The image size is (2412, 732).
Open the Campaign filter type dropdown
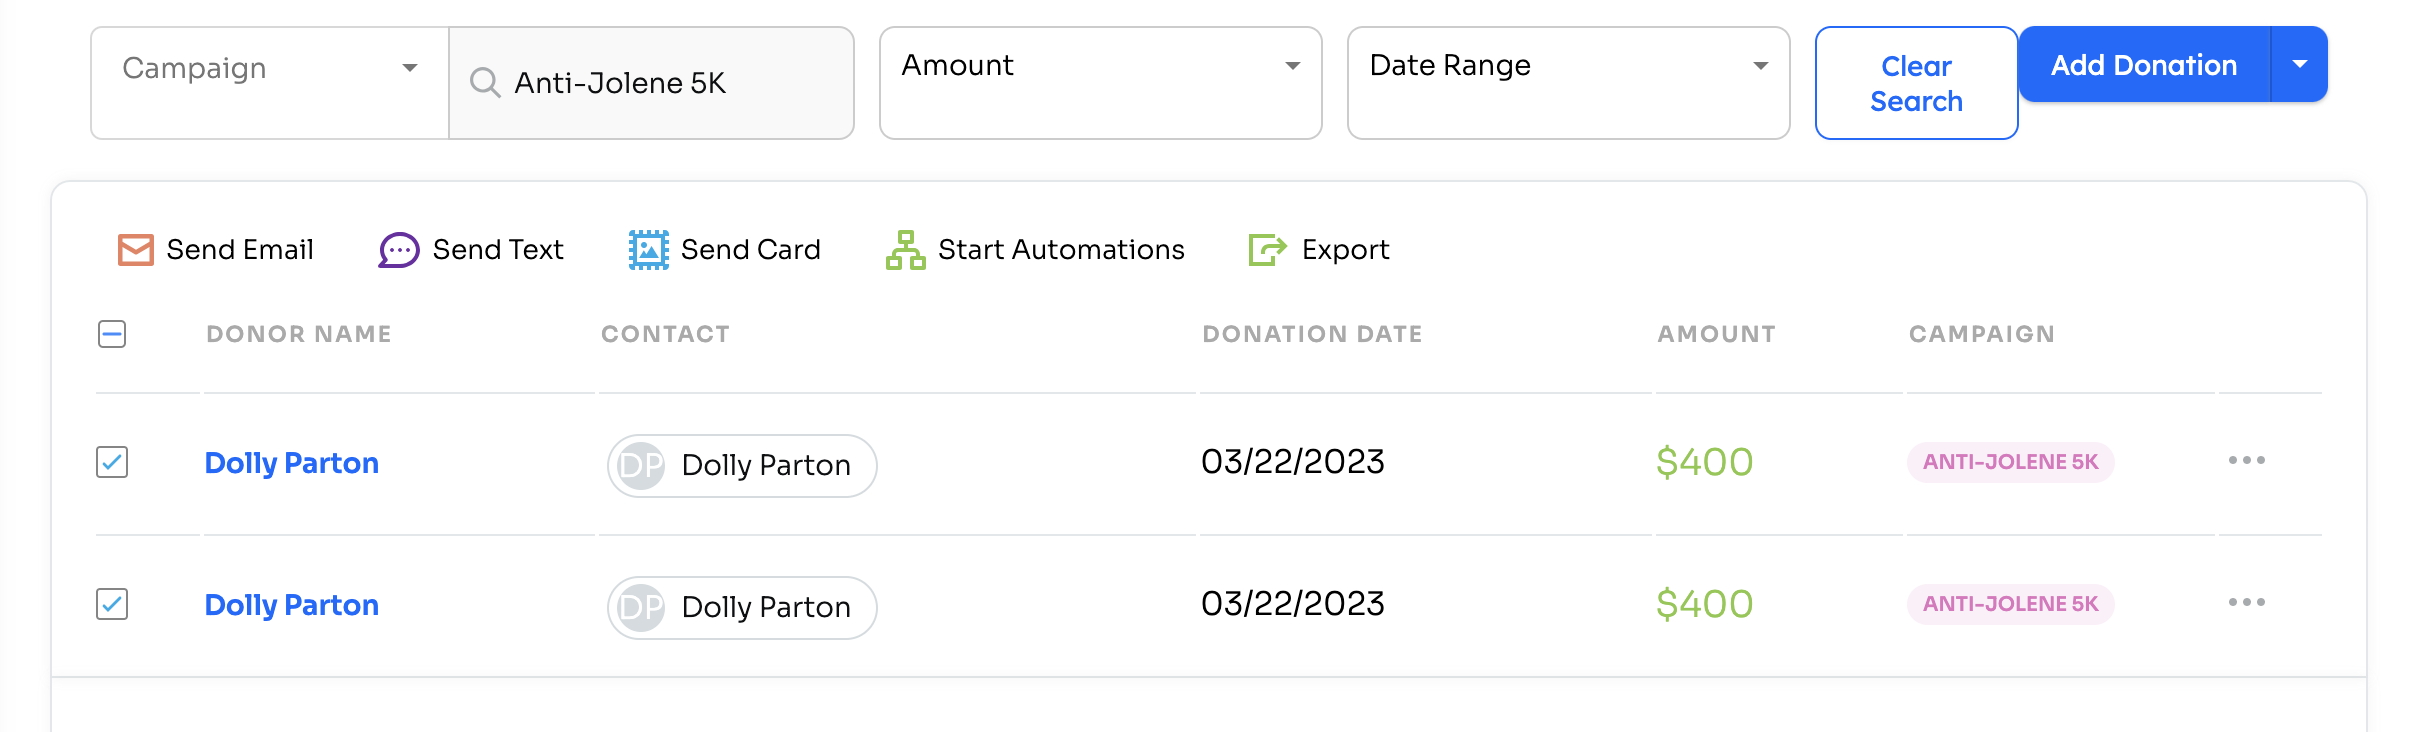coord(270,83)
